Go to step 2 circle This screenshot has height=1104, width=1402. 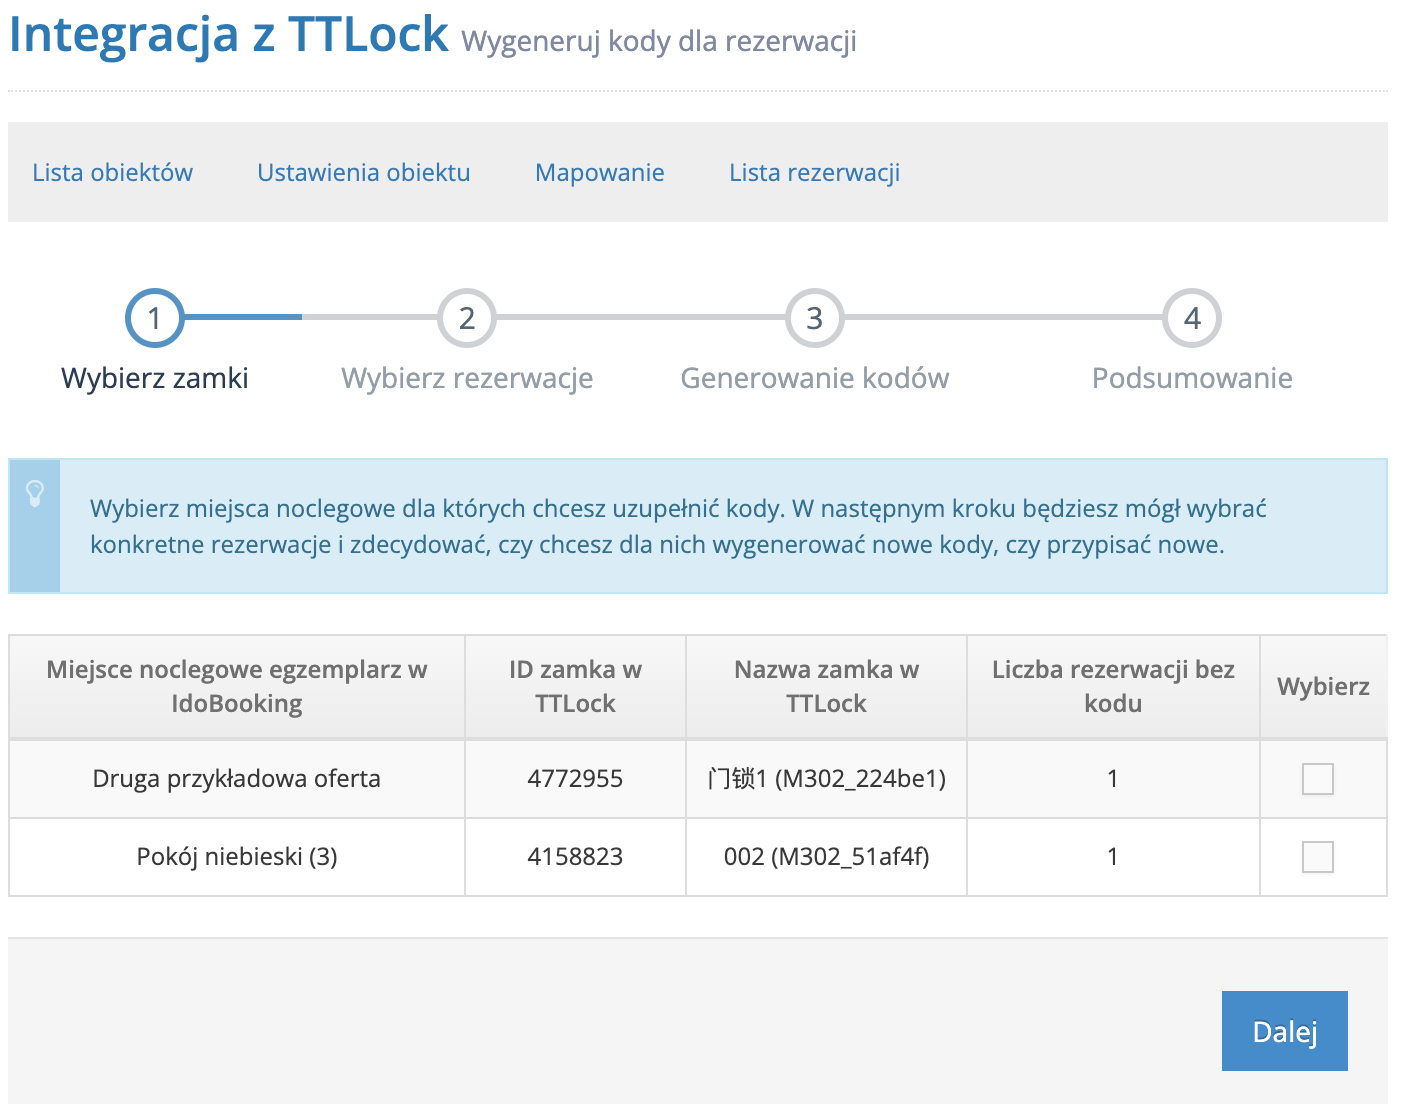(466, 318)
